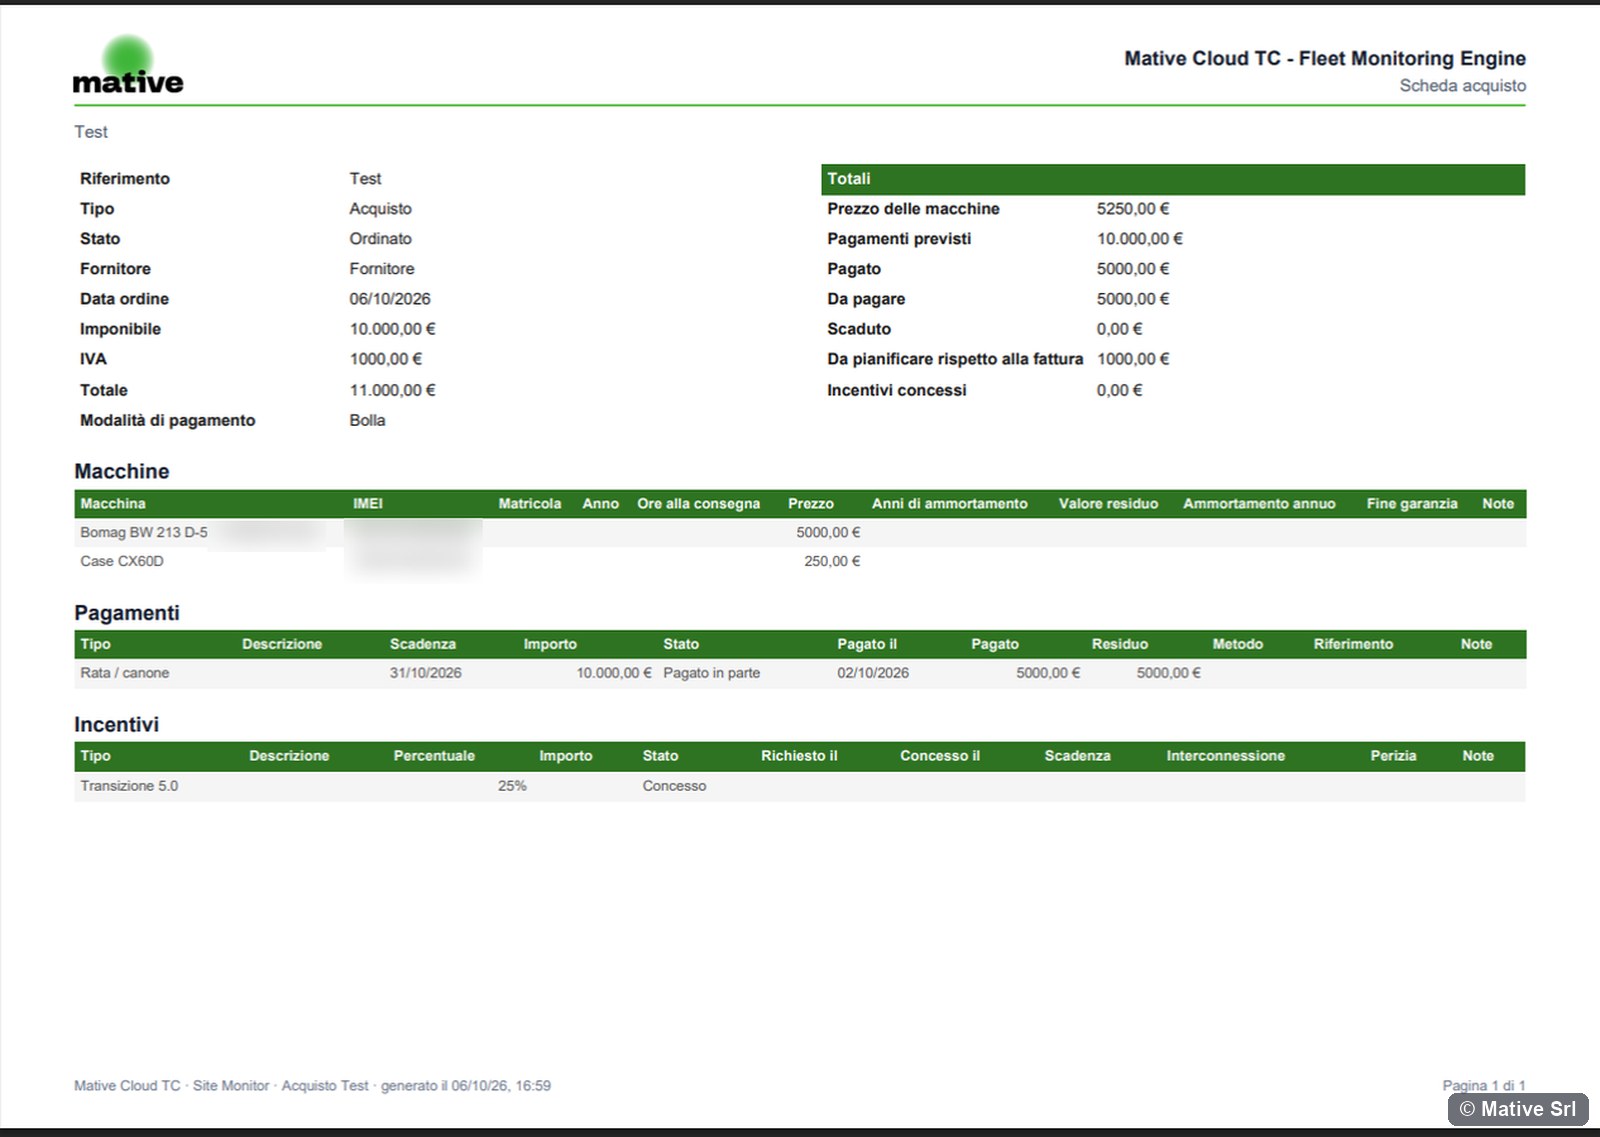Click the 'Pagamenti' section heading
This screenshot has width=1600, height=1137.
pos(127,613)
